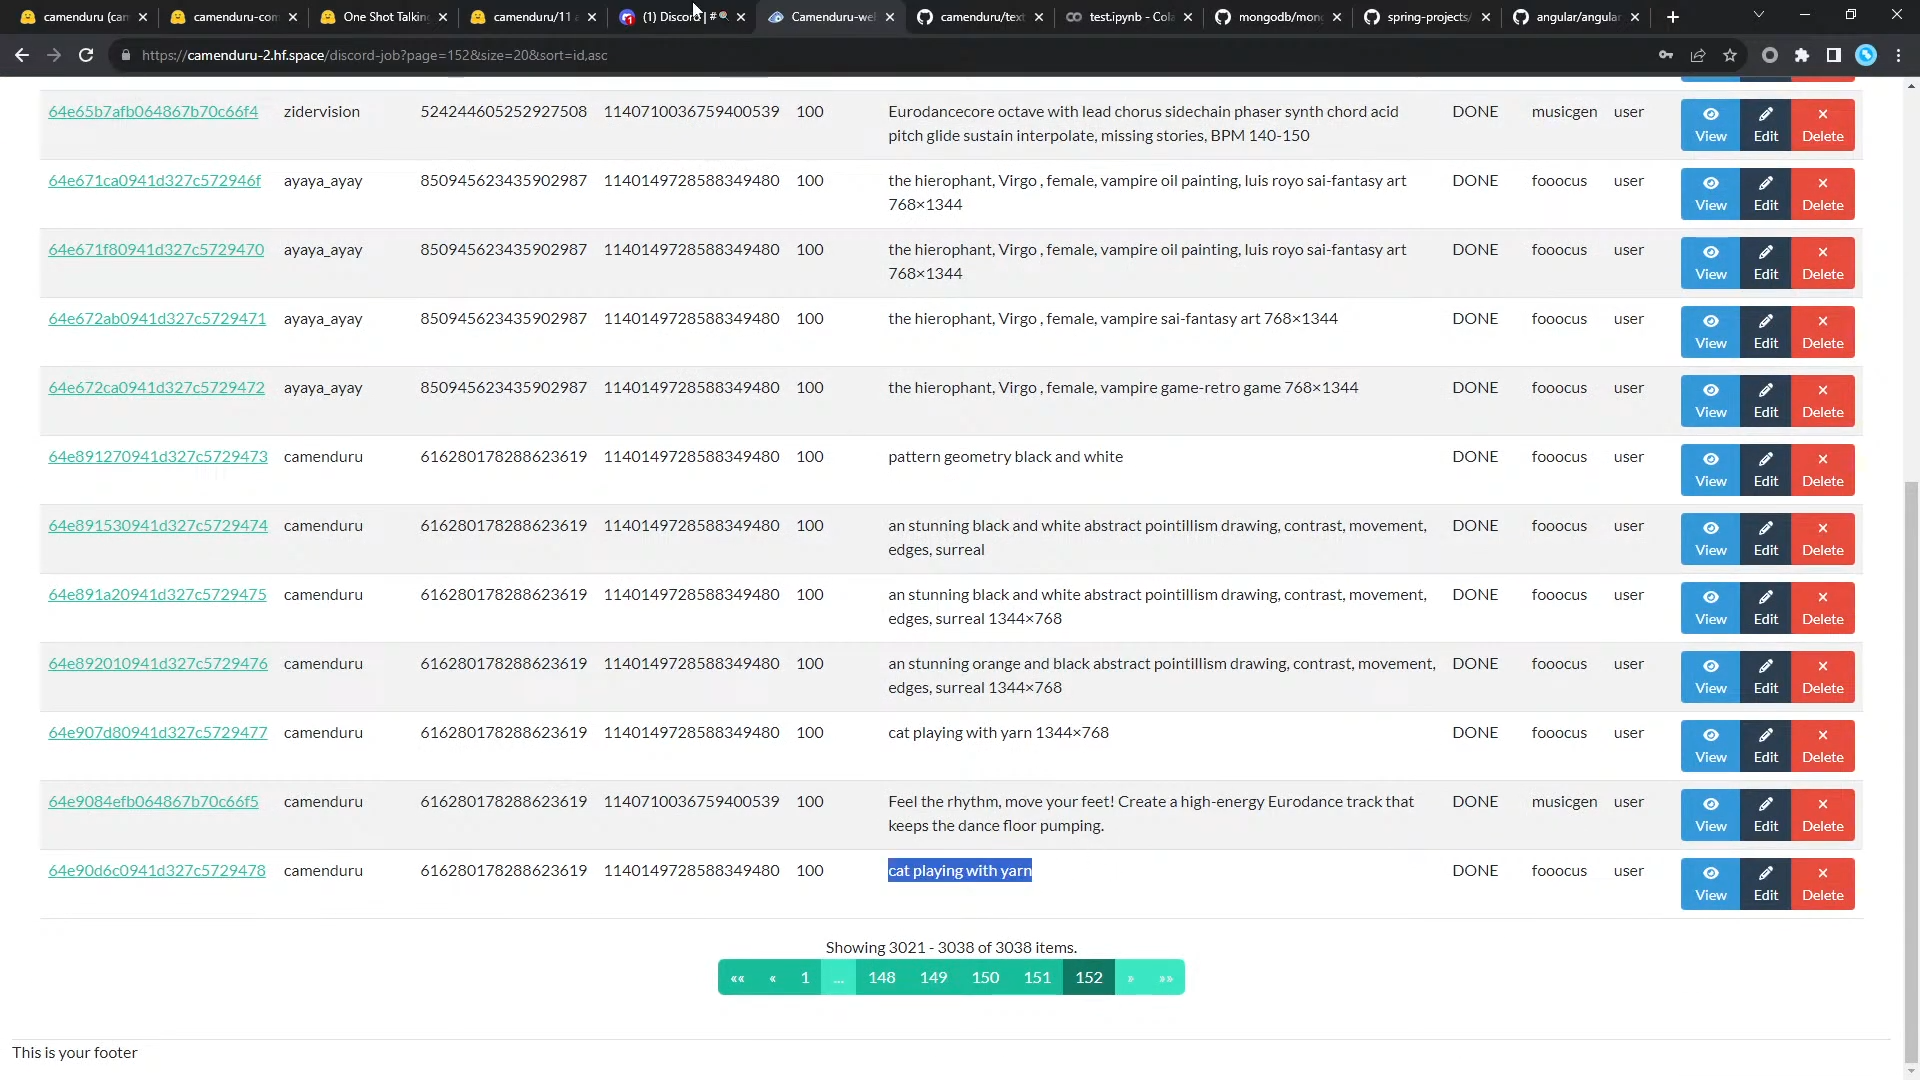Viewport: 1920px width, 1080px height.
Task: Go to page 148 in pagination
Action: 881,977
